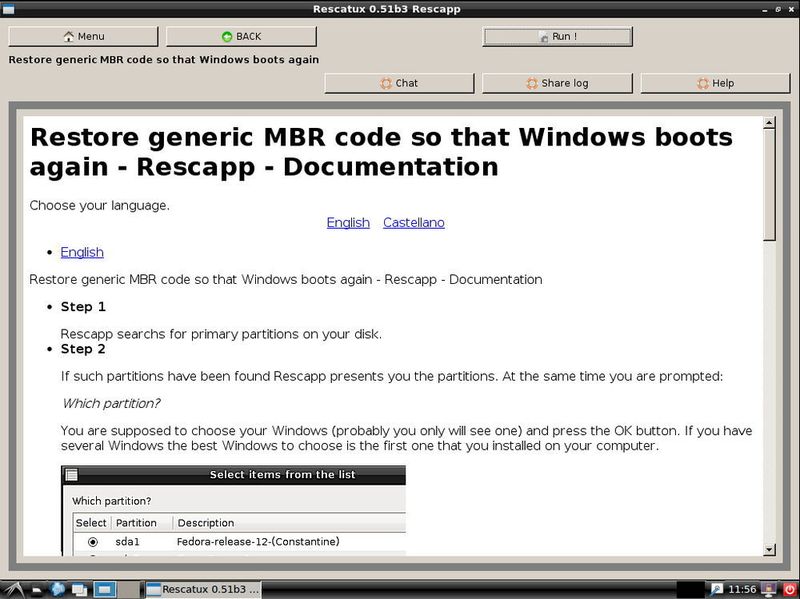Click the vertical scrollbar thumb
Image resolution: width=800 pixels, height=599 pixels.
coord(769,184)
